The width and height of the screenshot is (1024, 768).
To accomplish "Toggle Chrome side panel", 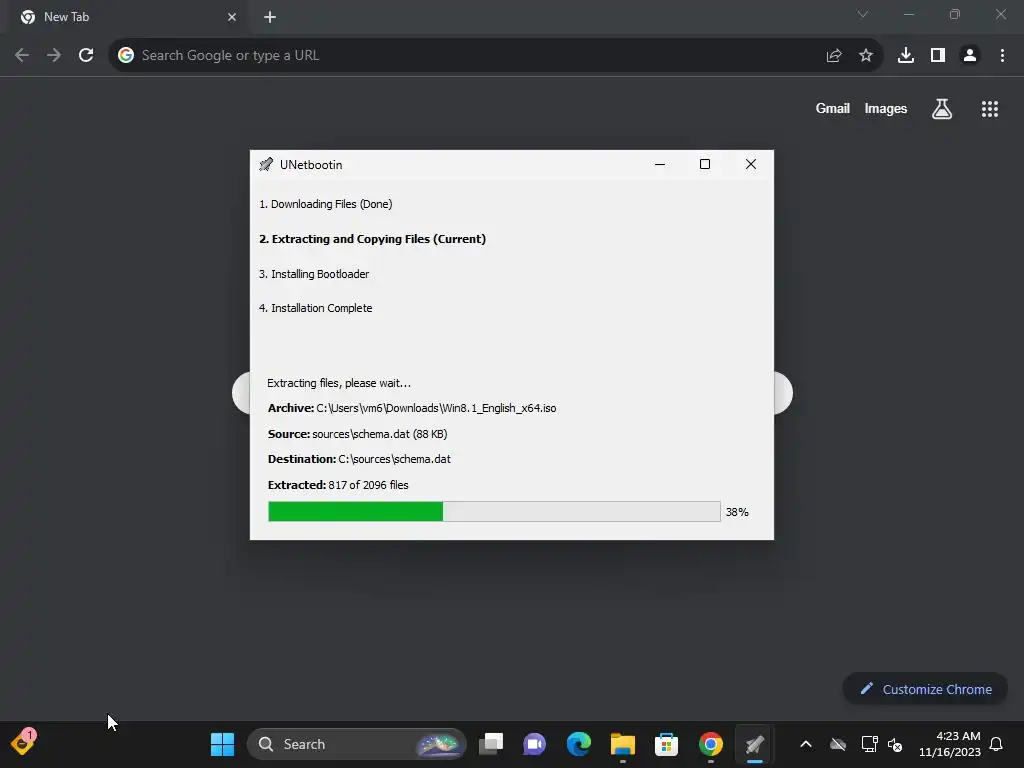I will pos(938,56).
